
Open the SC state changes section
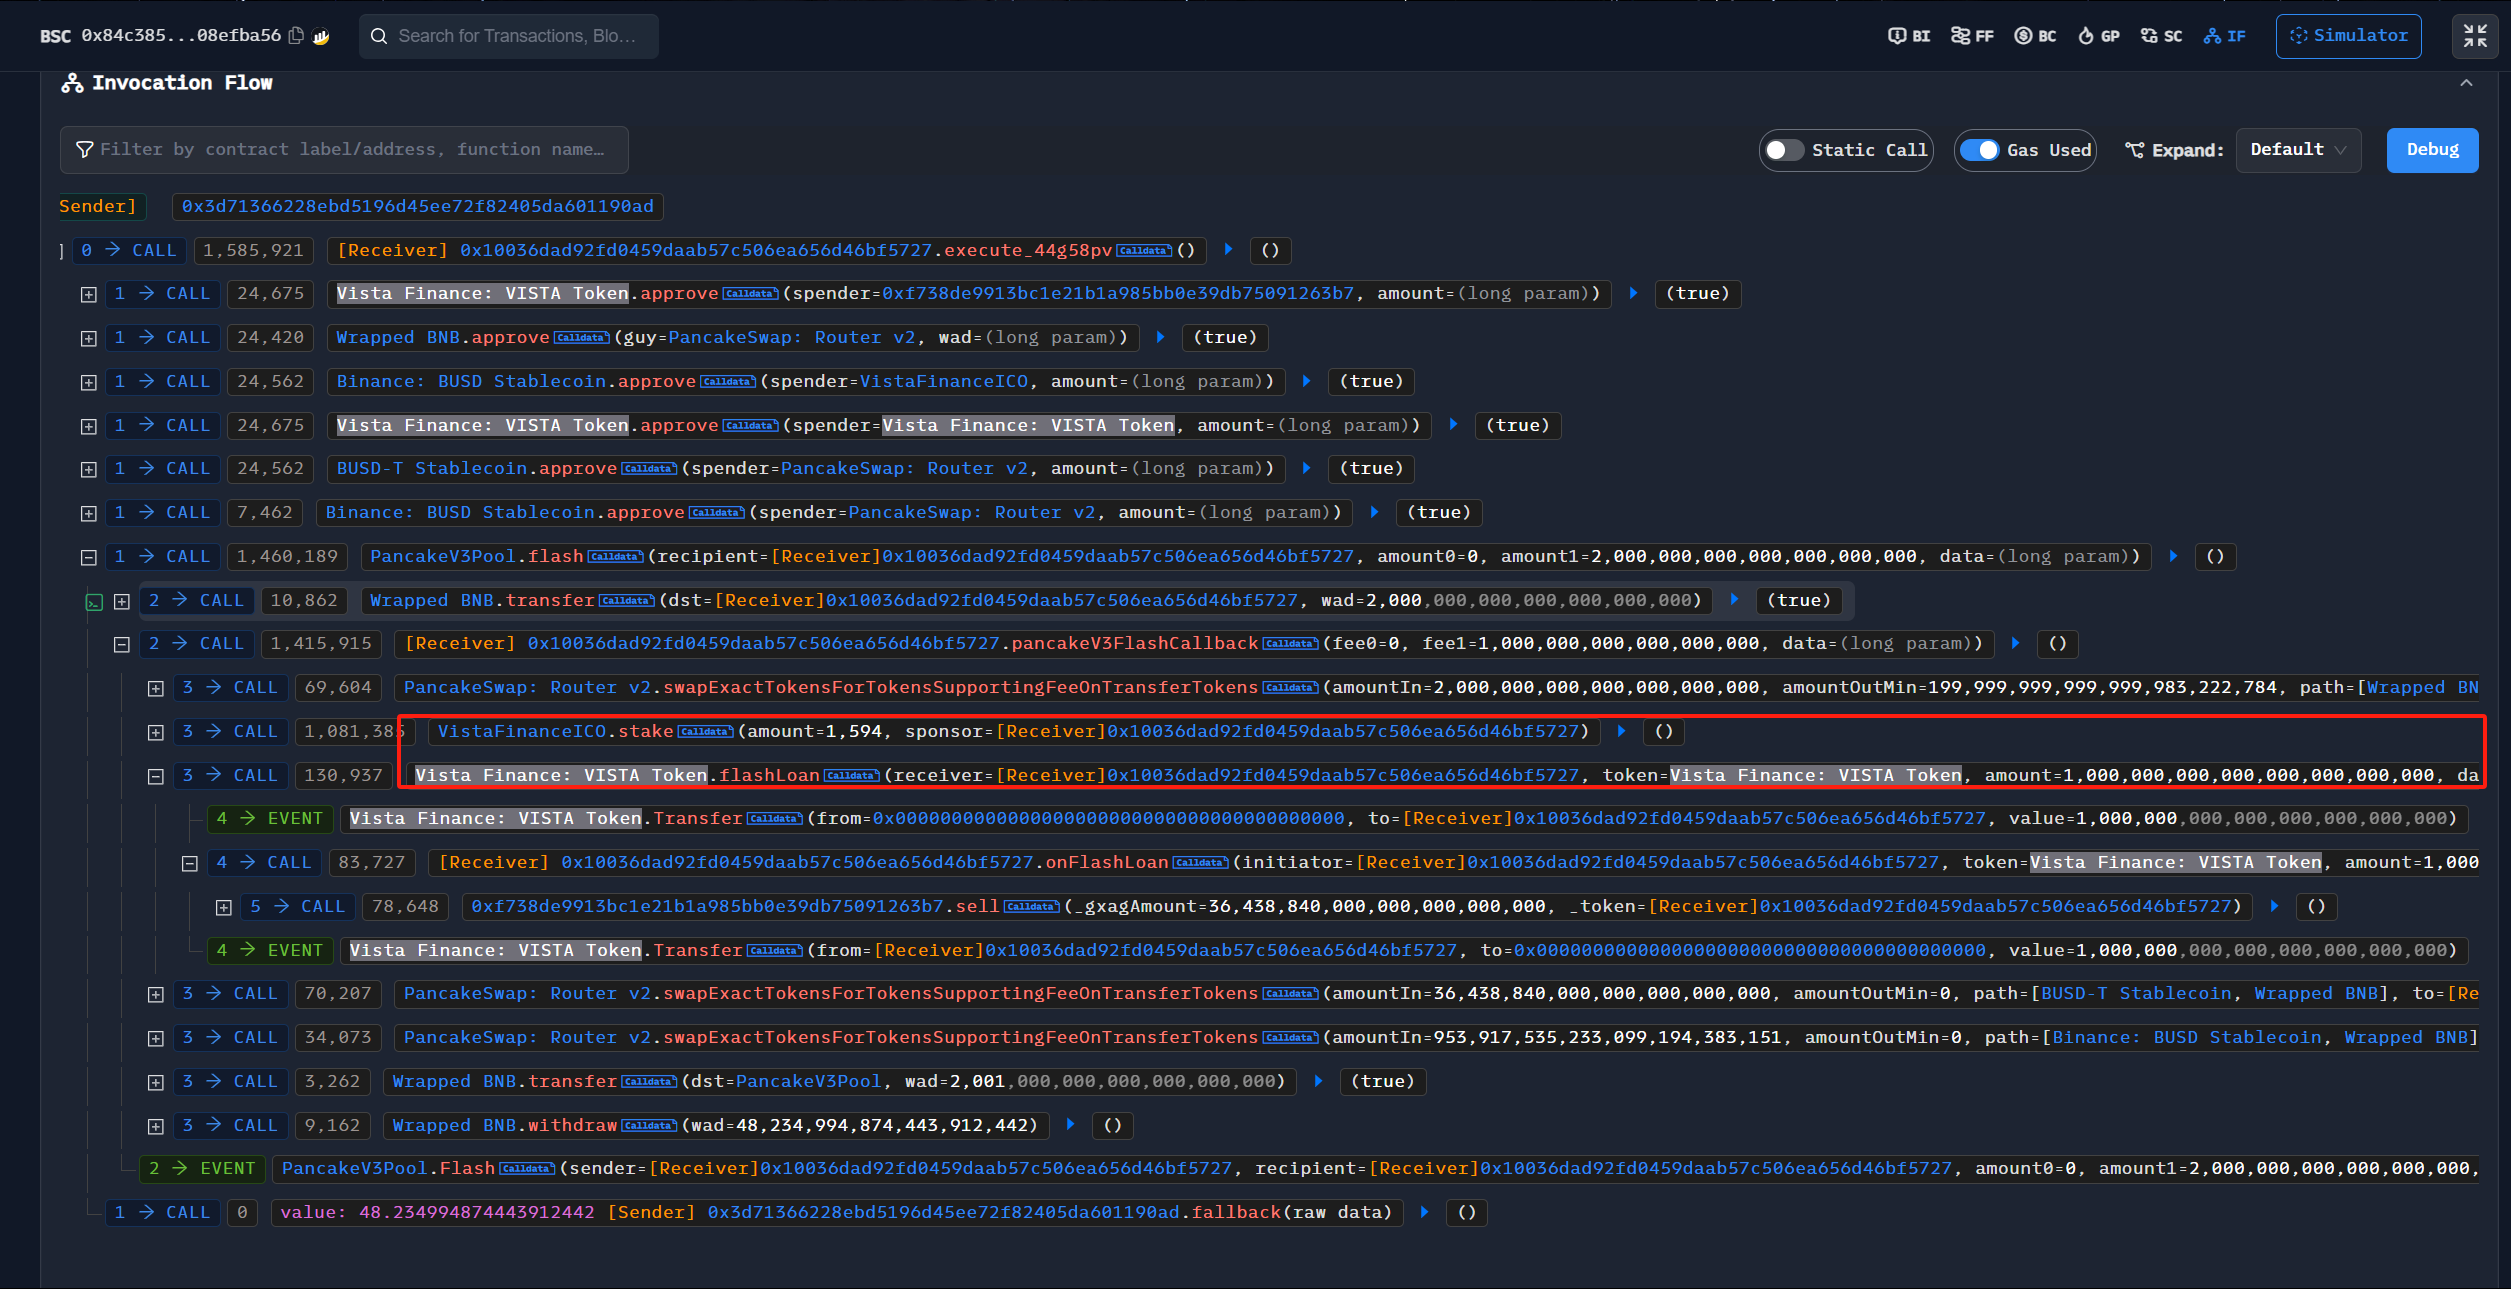pos(2161,36)
